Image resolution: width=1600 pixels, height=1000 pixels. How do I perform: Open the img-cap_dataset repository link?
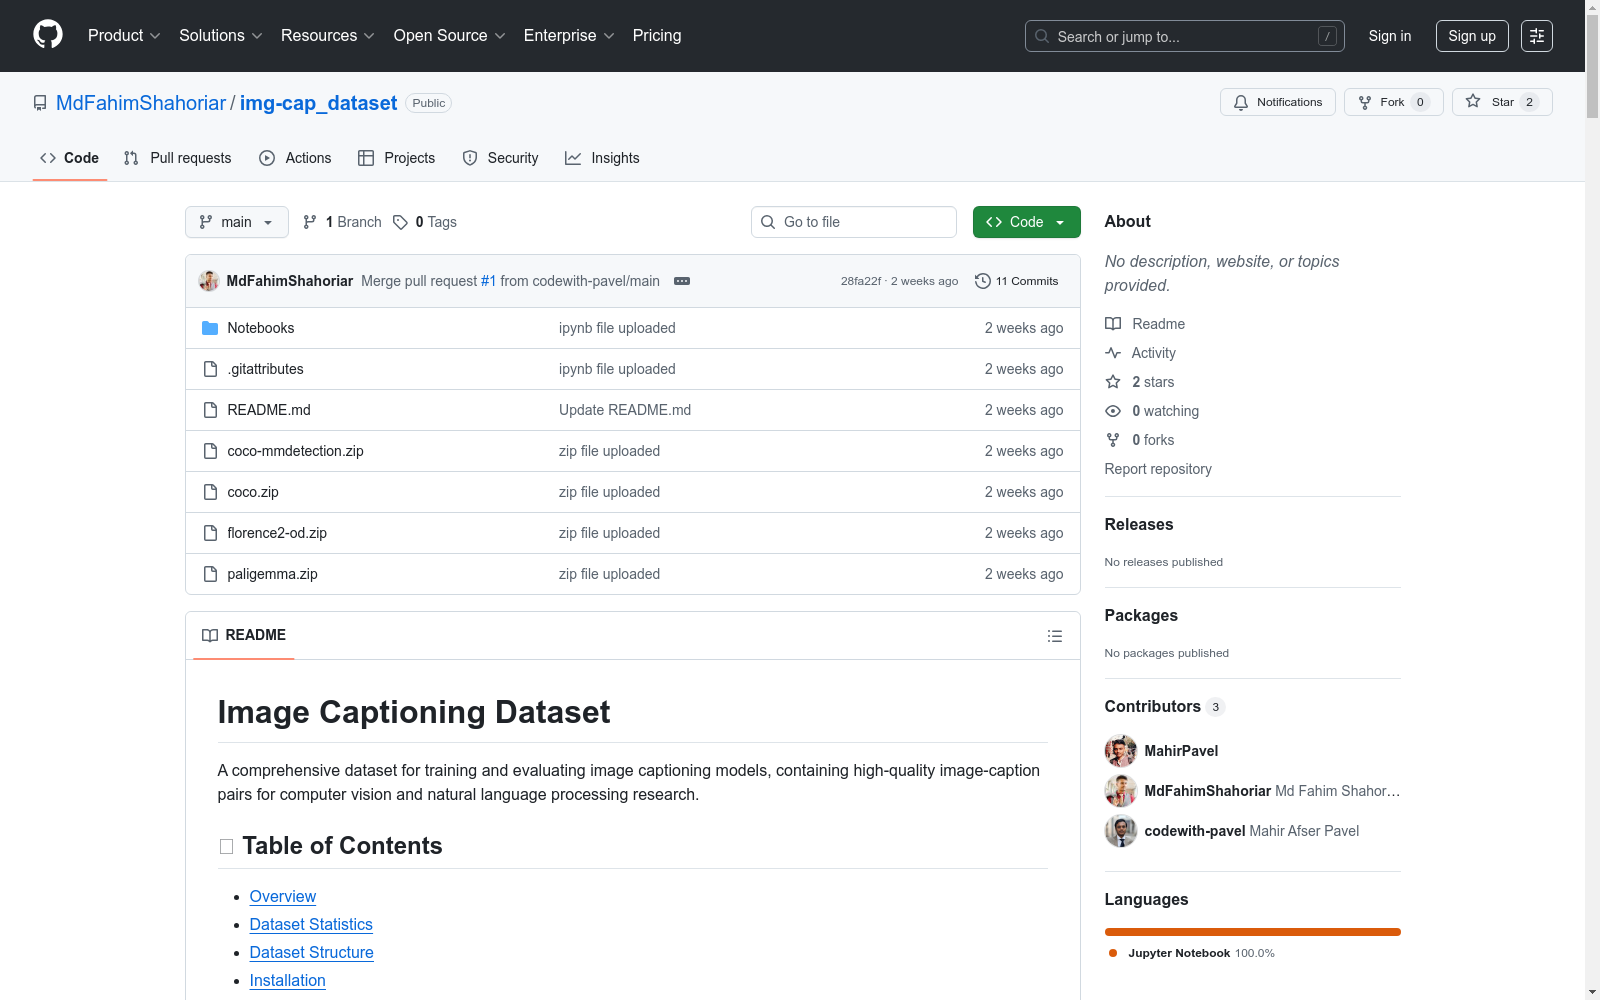click(x=318, y=103)
